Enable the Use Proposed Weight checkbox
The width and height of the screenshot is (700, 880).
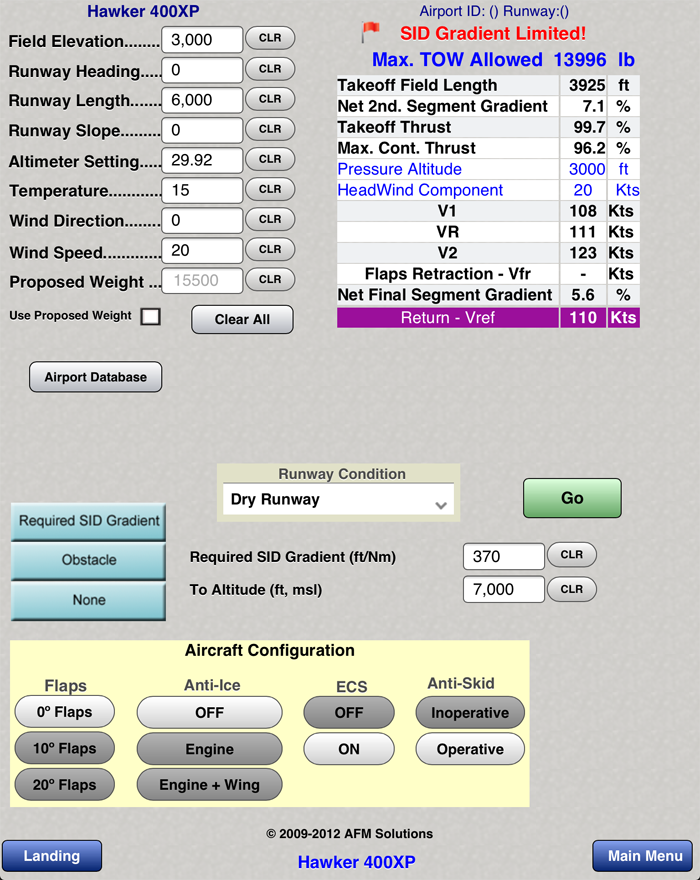pos(150,317)
